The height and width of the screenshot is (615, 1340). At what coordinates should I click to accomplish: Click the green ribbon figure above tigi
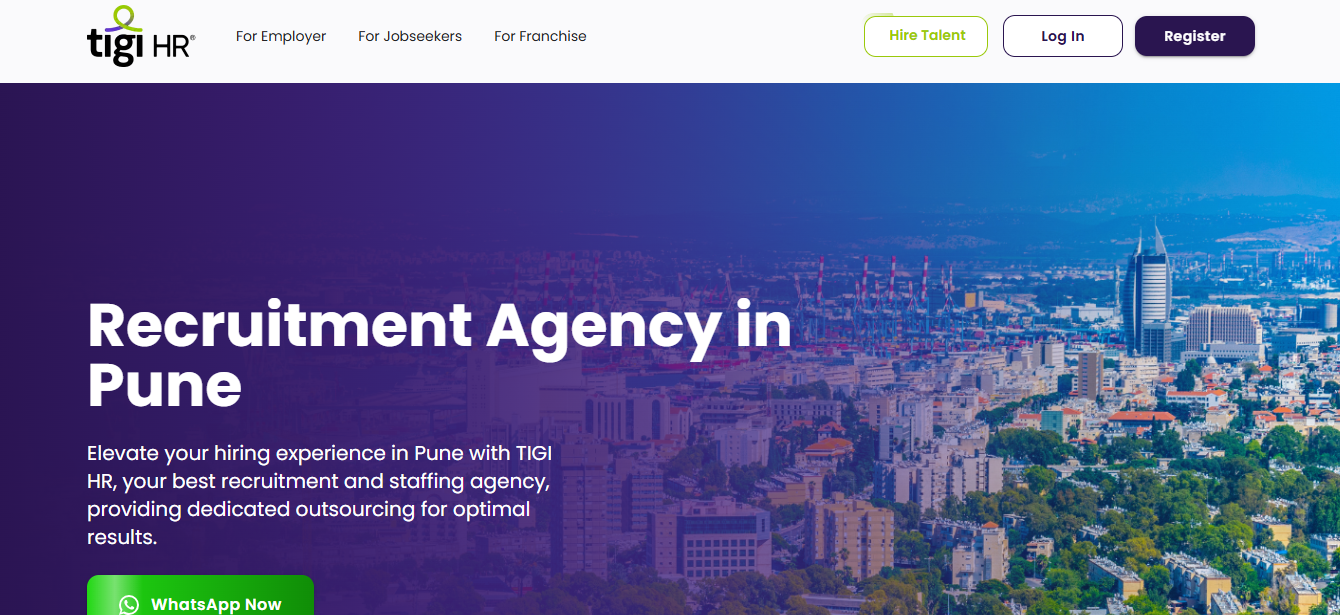pyautogui.click(x=123, y=17)
